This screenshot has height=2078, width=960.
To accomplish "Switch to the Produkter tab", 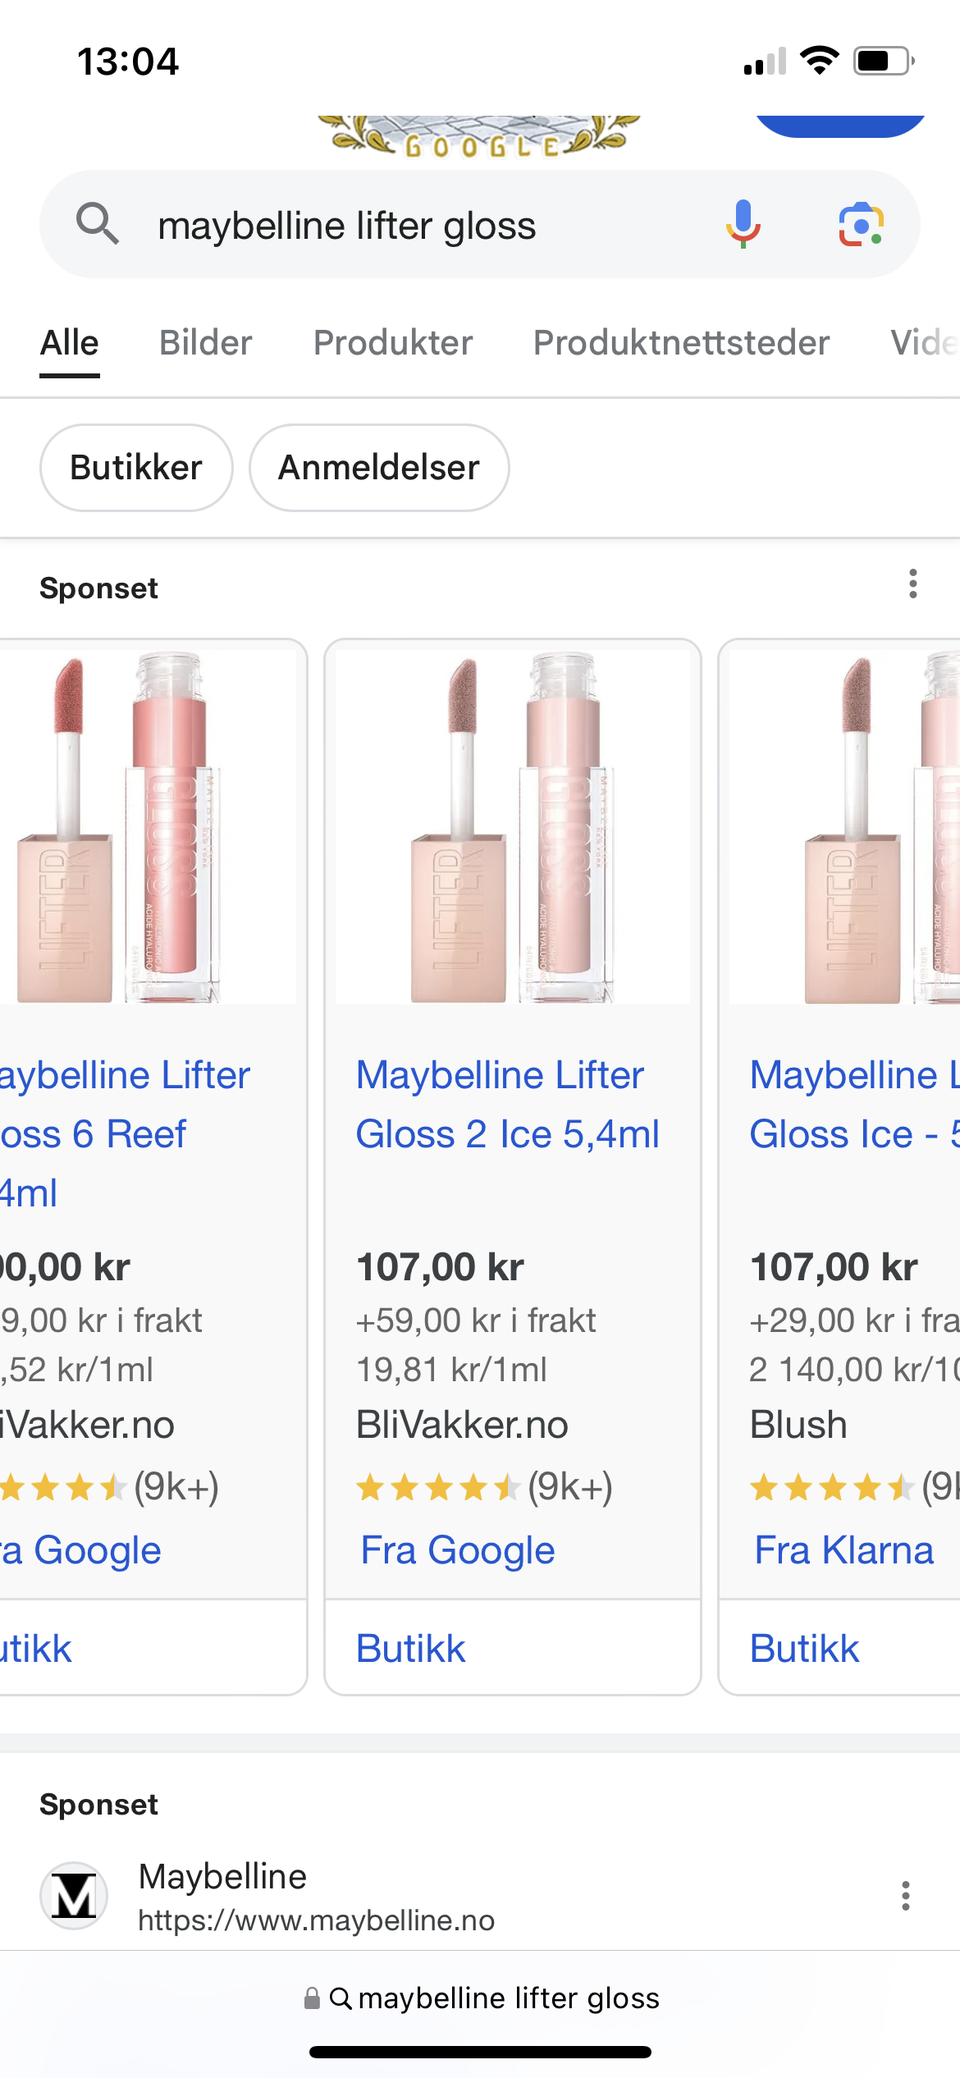I will tap(392, 343).
